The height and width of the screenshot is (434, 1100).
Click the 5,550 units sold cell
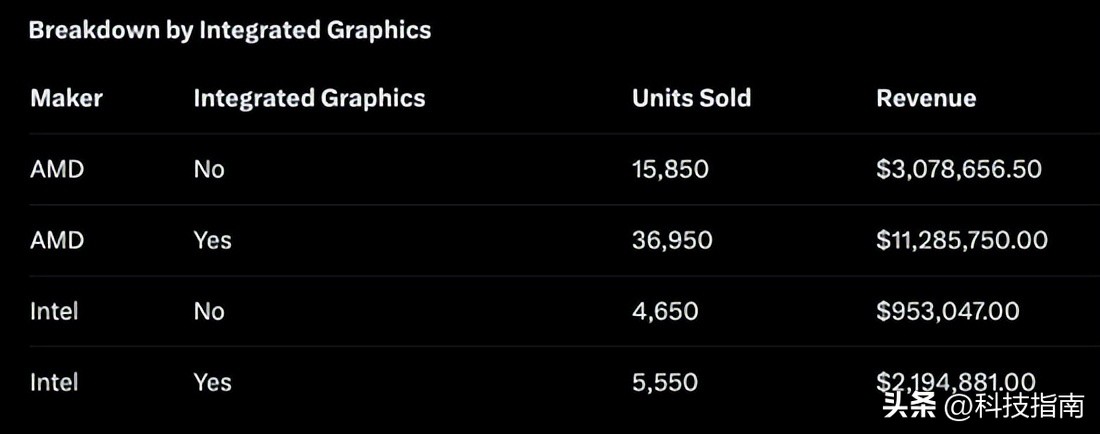coord(665,382)
